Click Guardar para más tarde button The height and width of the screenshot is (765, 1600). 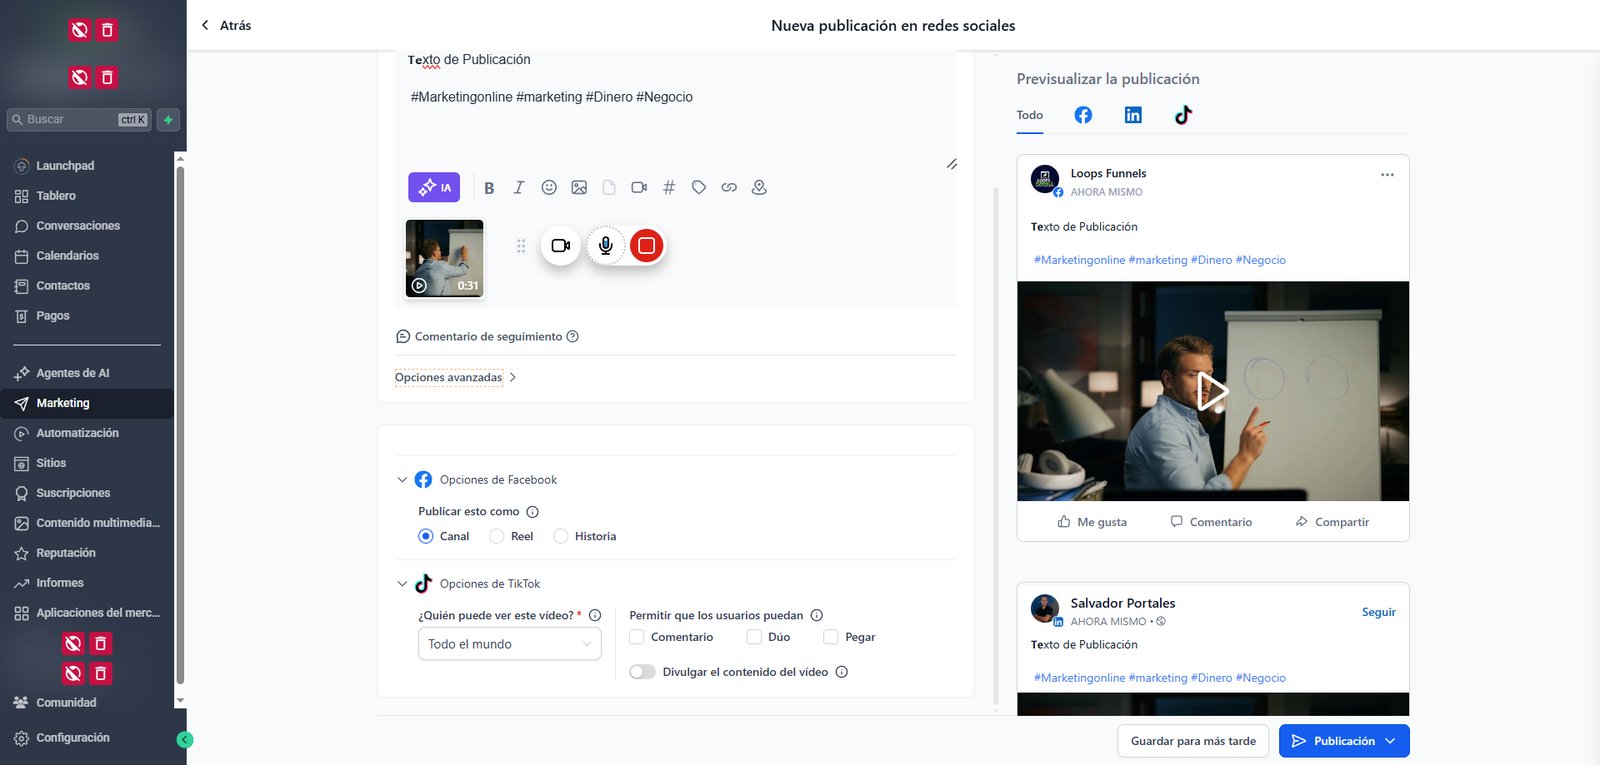point(1193,741)
